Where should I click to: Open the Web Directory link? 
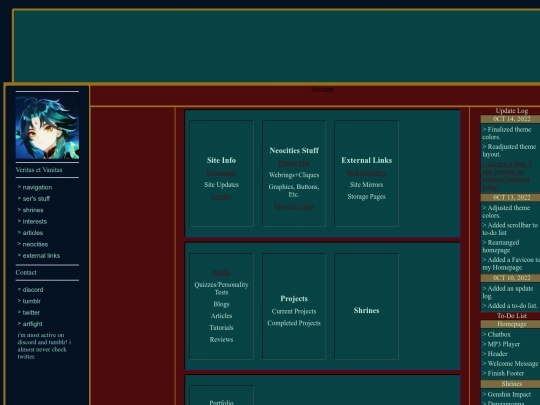coord(366,173)
